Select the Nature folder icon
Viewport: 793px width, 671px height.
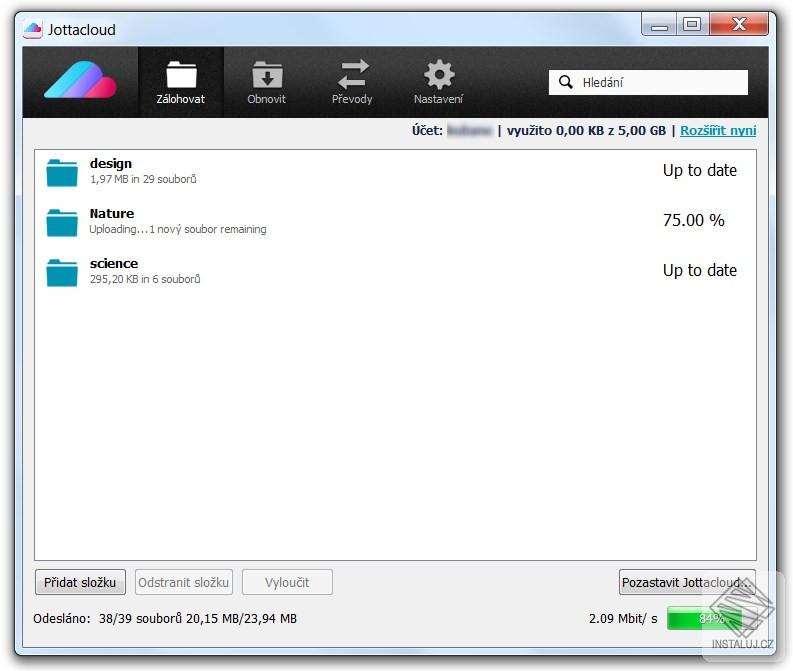(62, 223)
